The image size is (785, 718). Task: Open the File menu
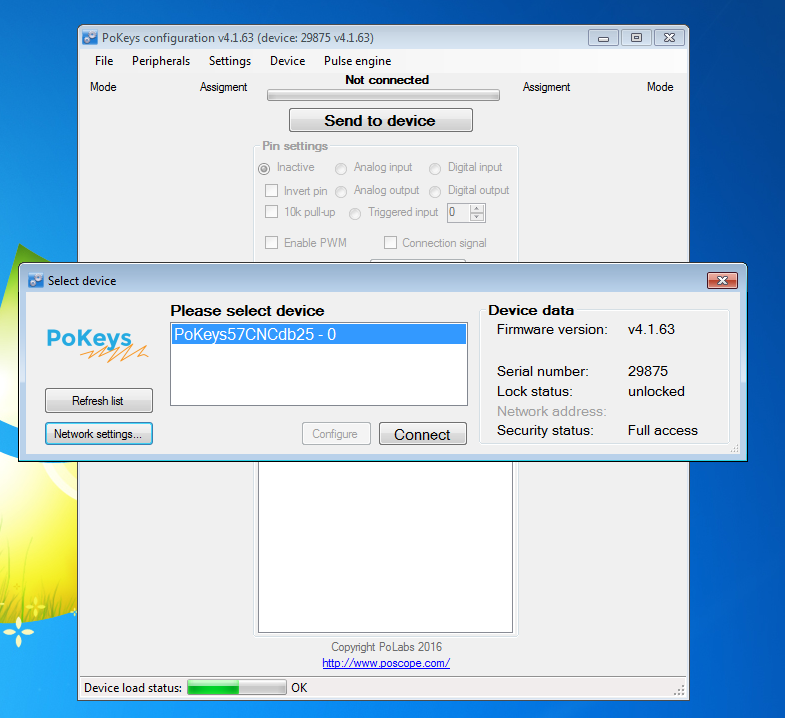[x=104, y=61]
